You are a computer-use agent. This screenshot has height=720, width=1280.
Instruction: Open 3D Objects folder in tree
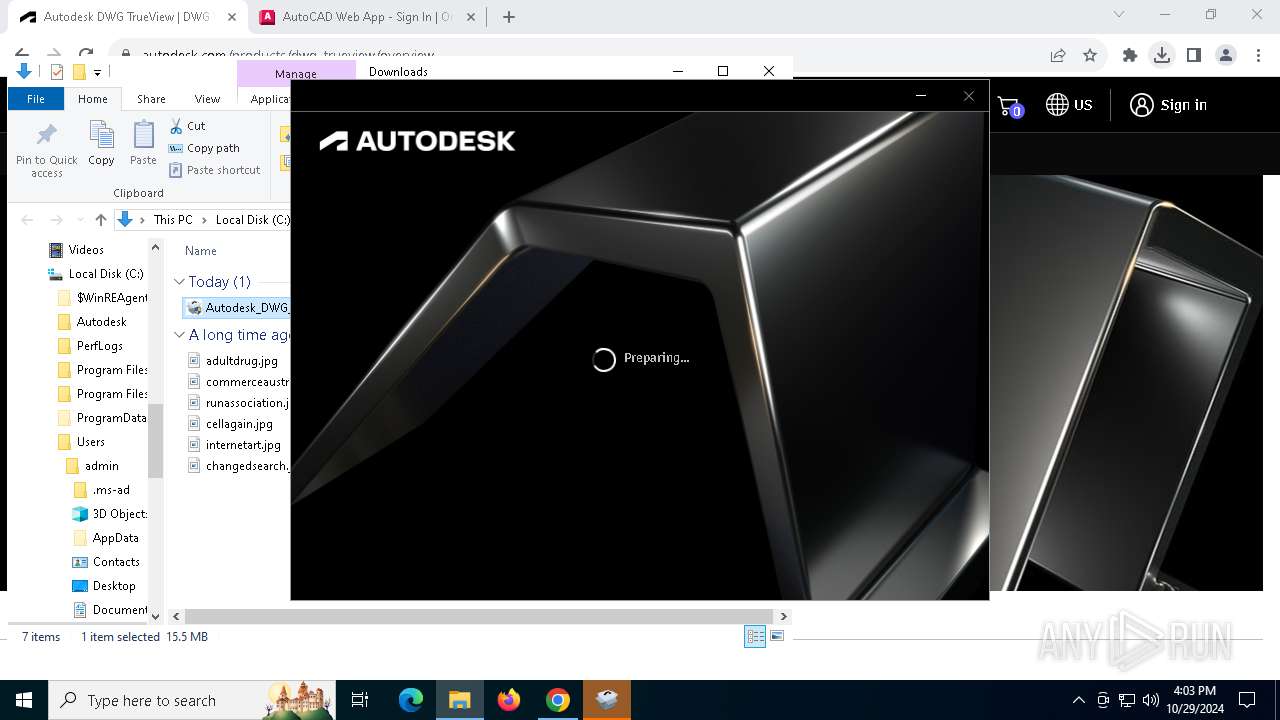(x=119, y=514)
